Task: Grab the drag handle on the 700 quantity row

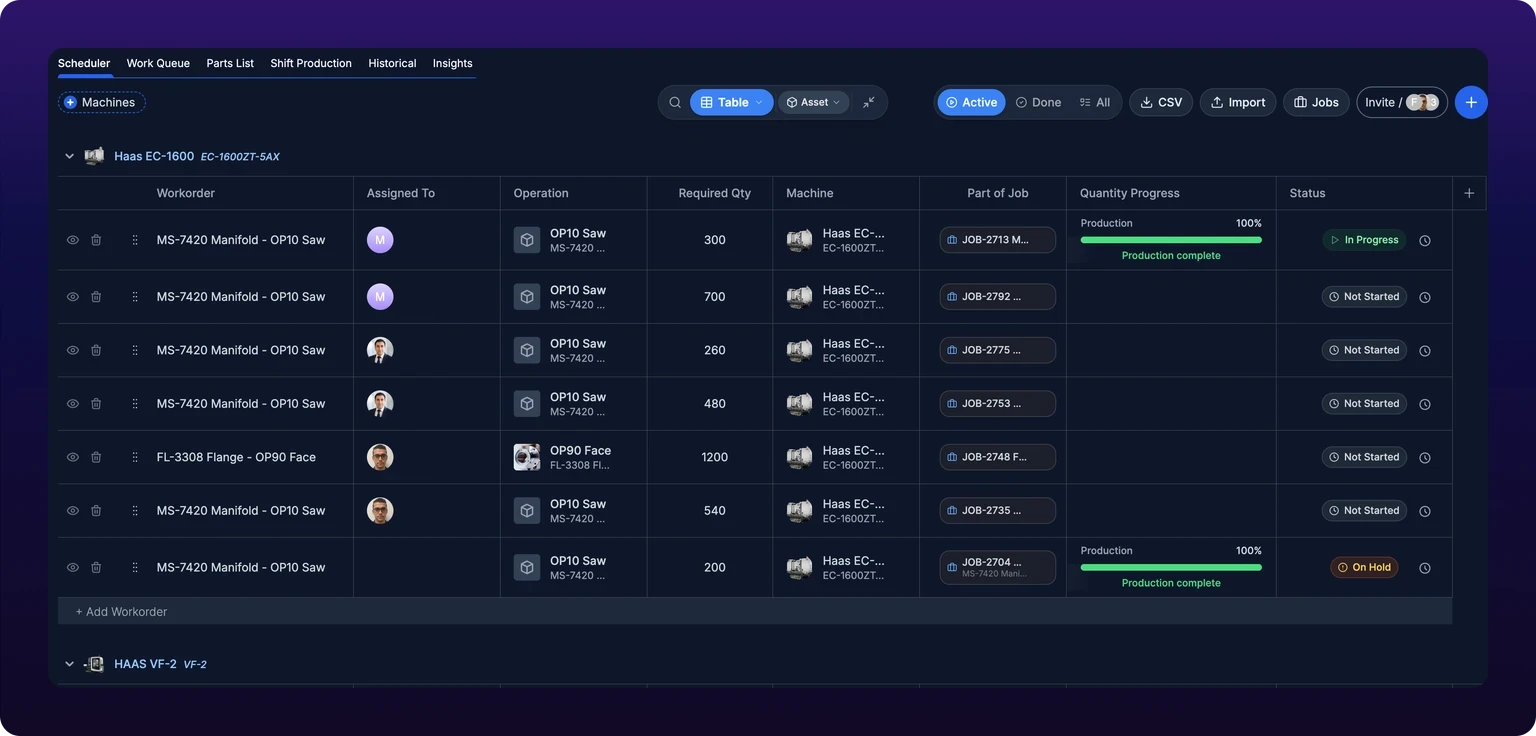Action: tap(135, 297)
